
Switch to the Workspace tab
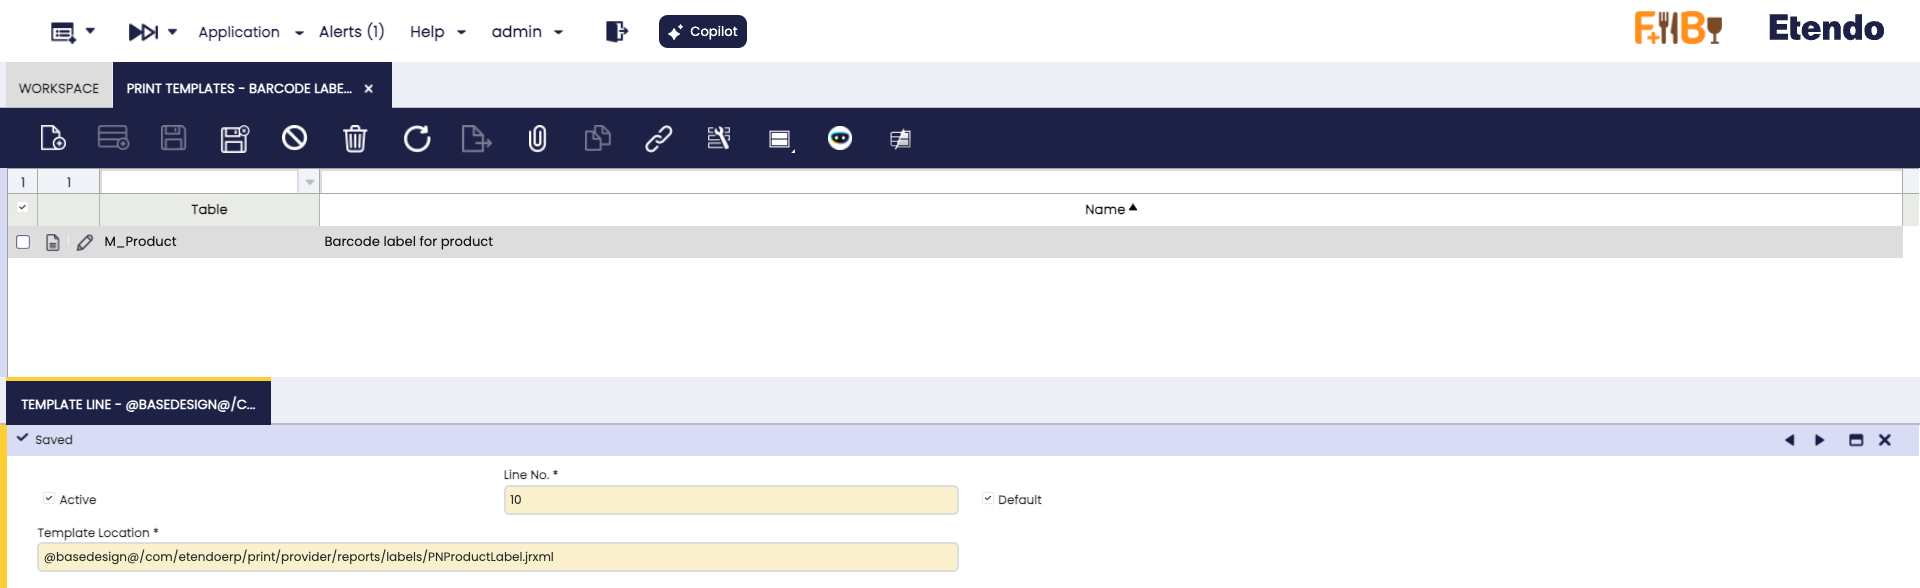click(59, 88)
